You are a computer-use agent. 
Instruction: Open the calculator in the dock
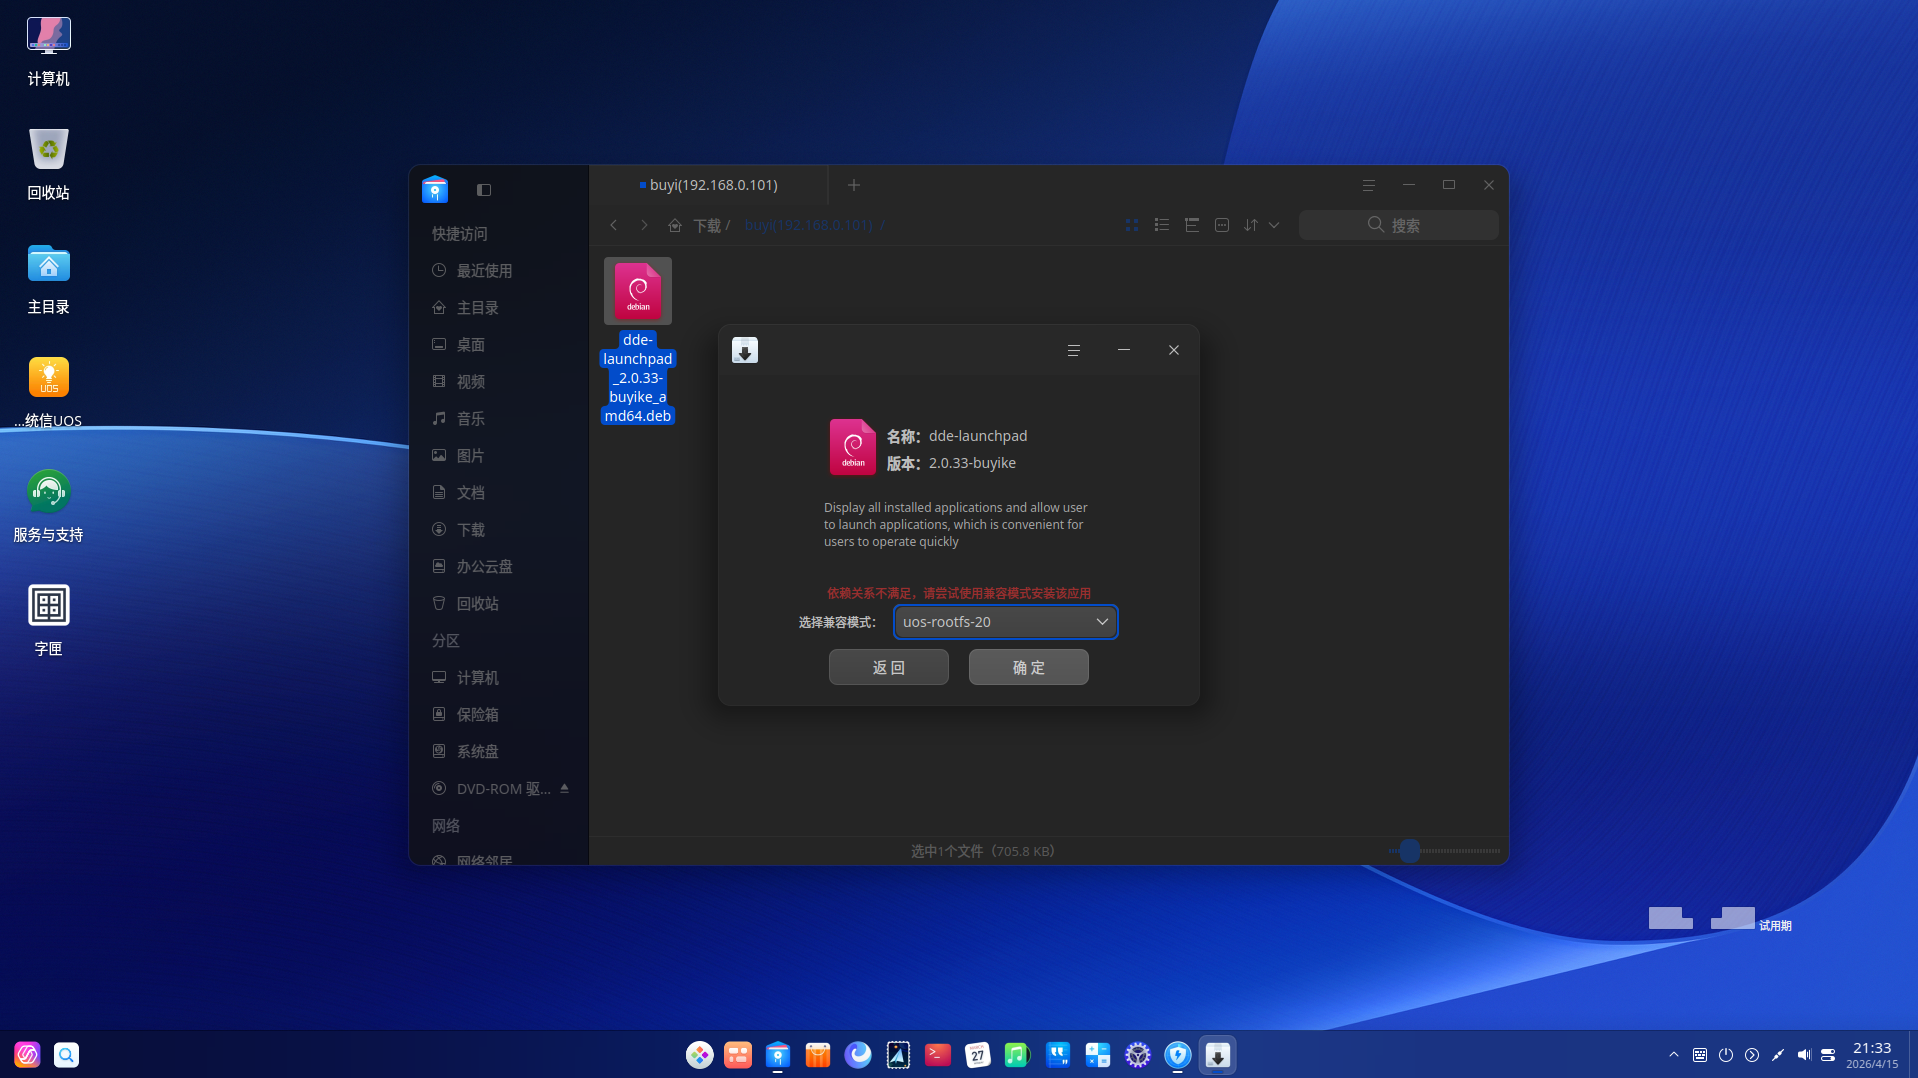pyautogui.click(x=1097, y=1055)
